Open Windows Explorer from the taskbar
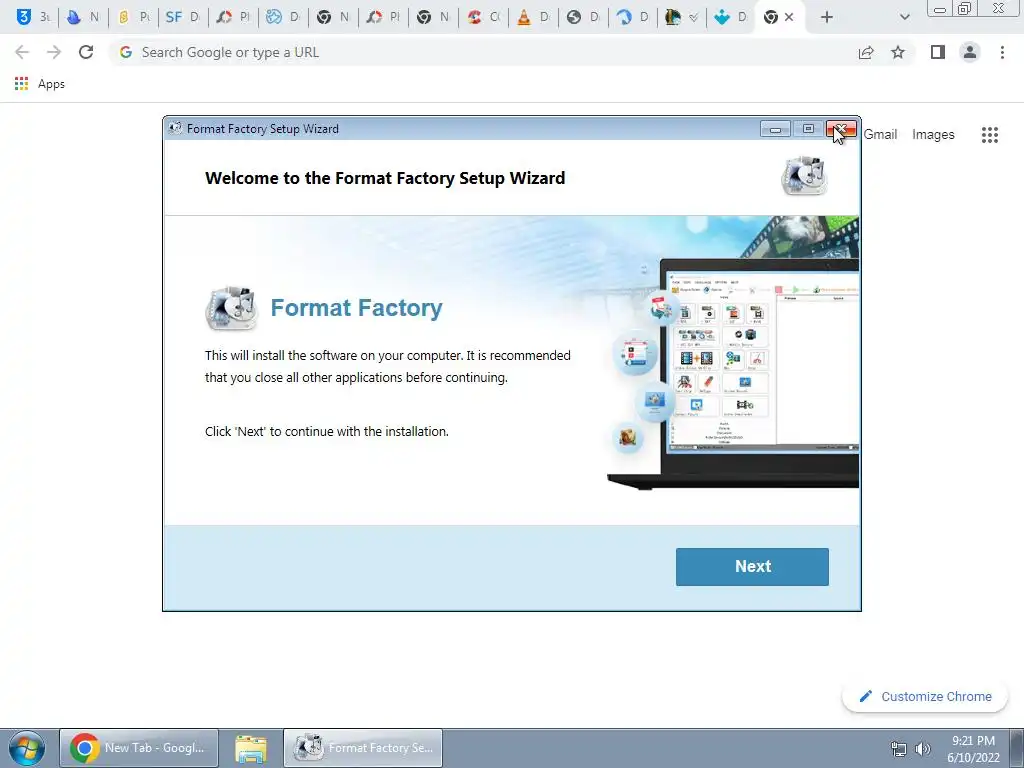The width and height of the screenshot is (1024, 768). (251, 748)
